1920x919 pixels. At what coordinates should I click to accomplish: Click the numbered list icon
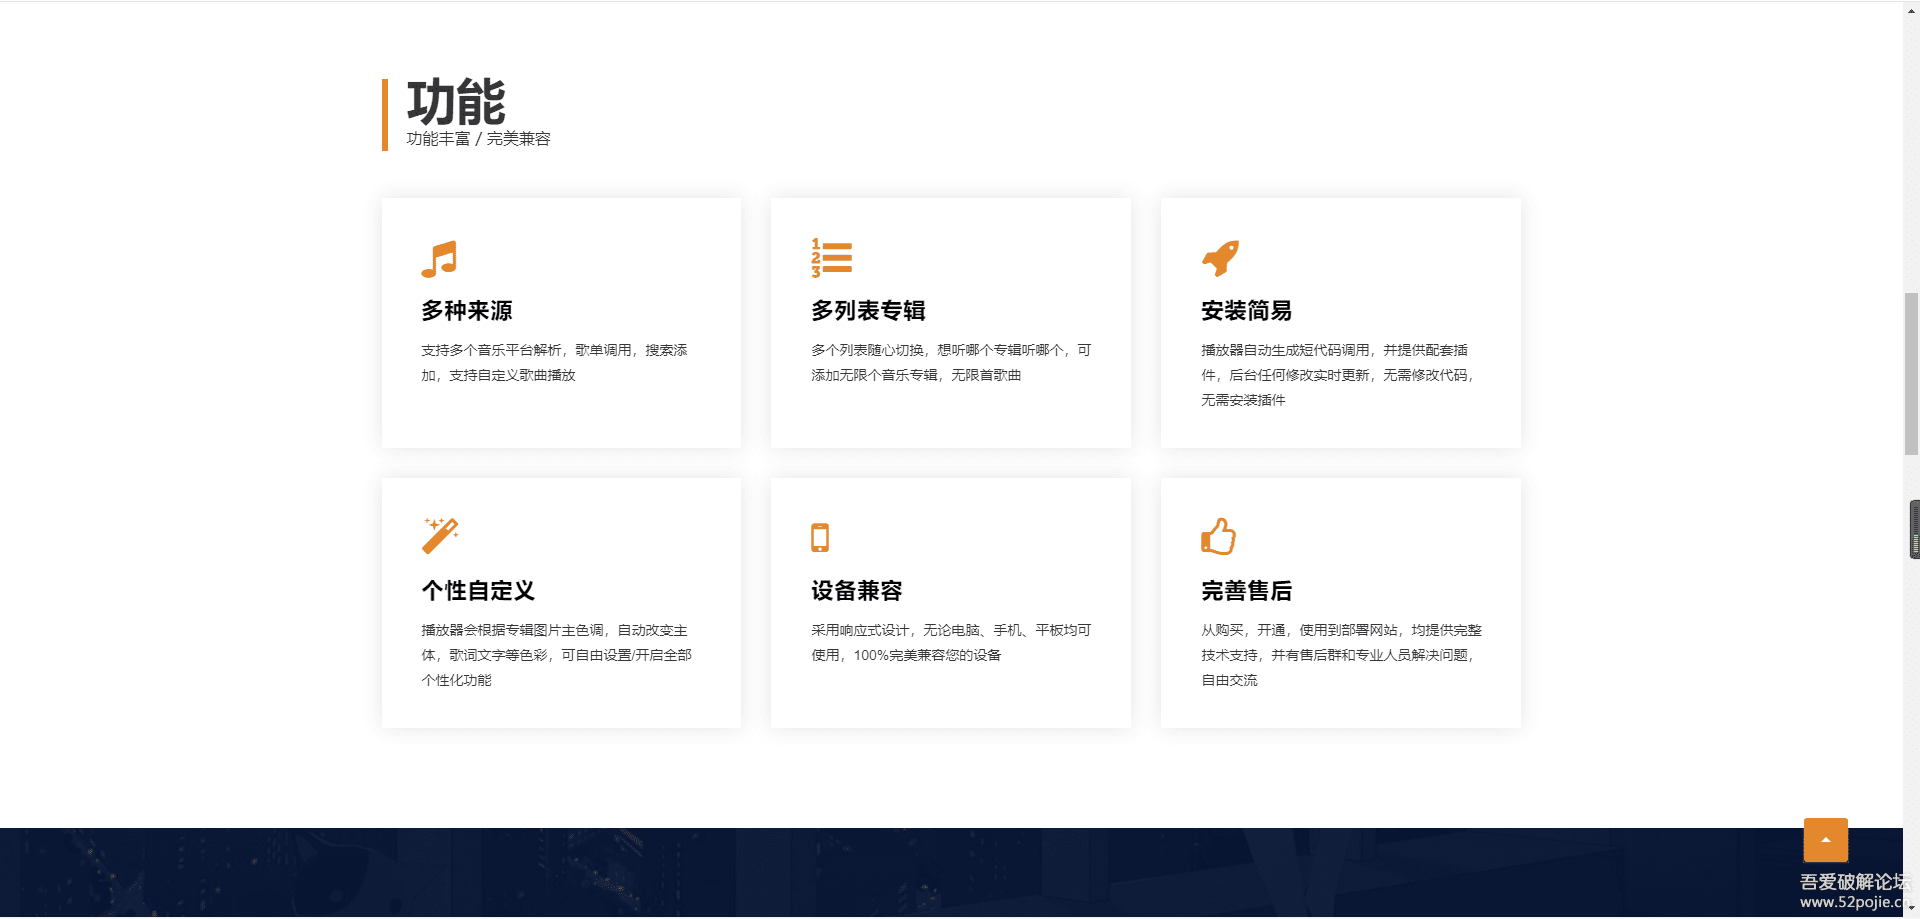coord(831,258)
